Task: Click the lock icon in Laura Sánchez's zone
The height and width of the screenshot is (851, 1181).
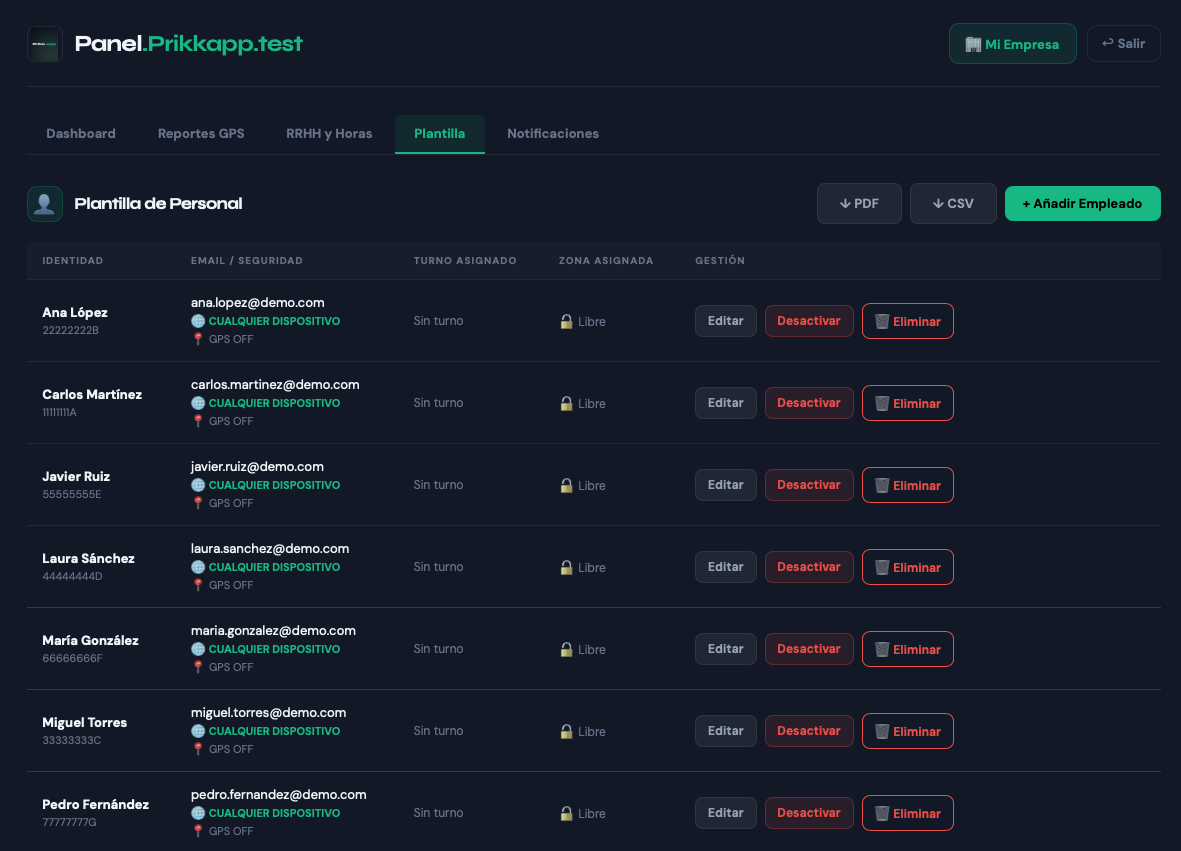Action: [x=566, y=568]
